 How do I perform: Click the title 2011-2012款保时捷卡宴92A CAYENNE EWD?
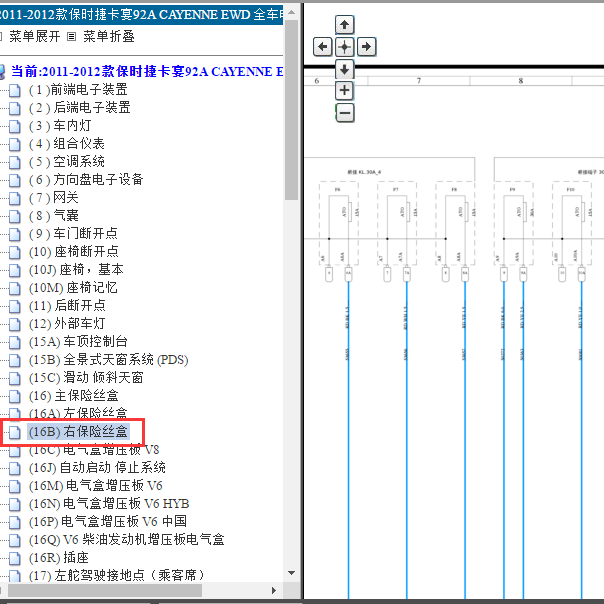click(141, 15)
